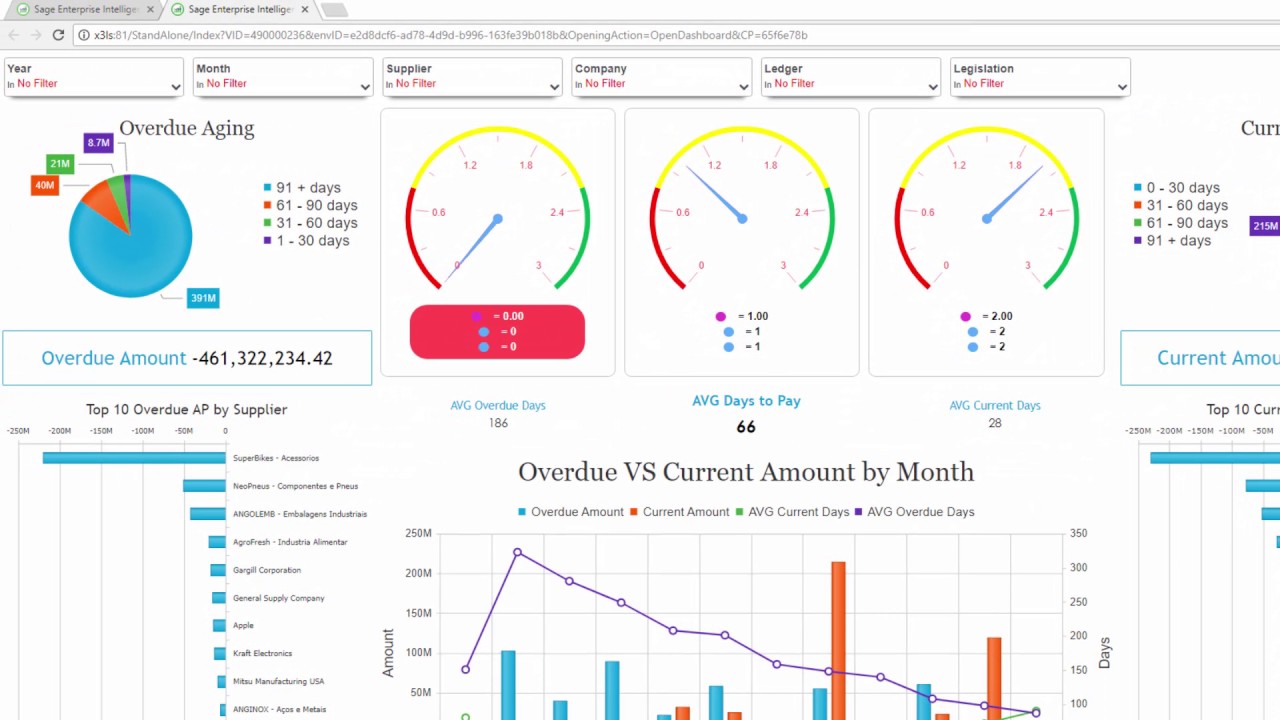
Task: Click the Overdue Aging chart title
Action: click(187, 128)
